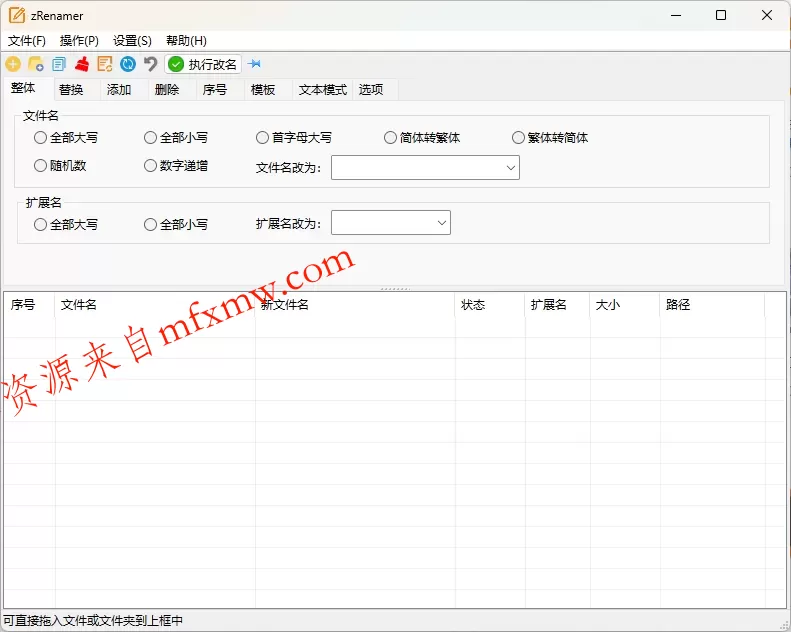Click the blue refresh icon

(128, 64)
